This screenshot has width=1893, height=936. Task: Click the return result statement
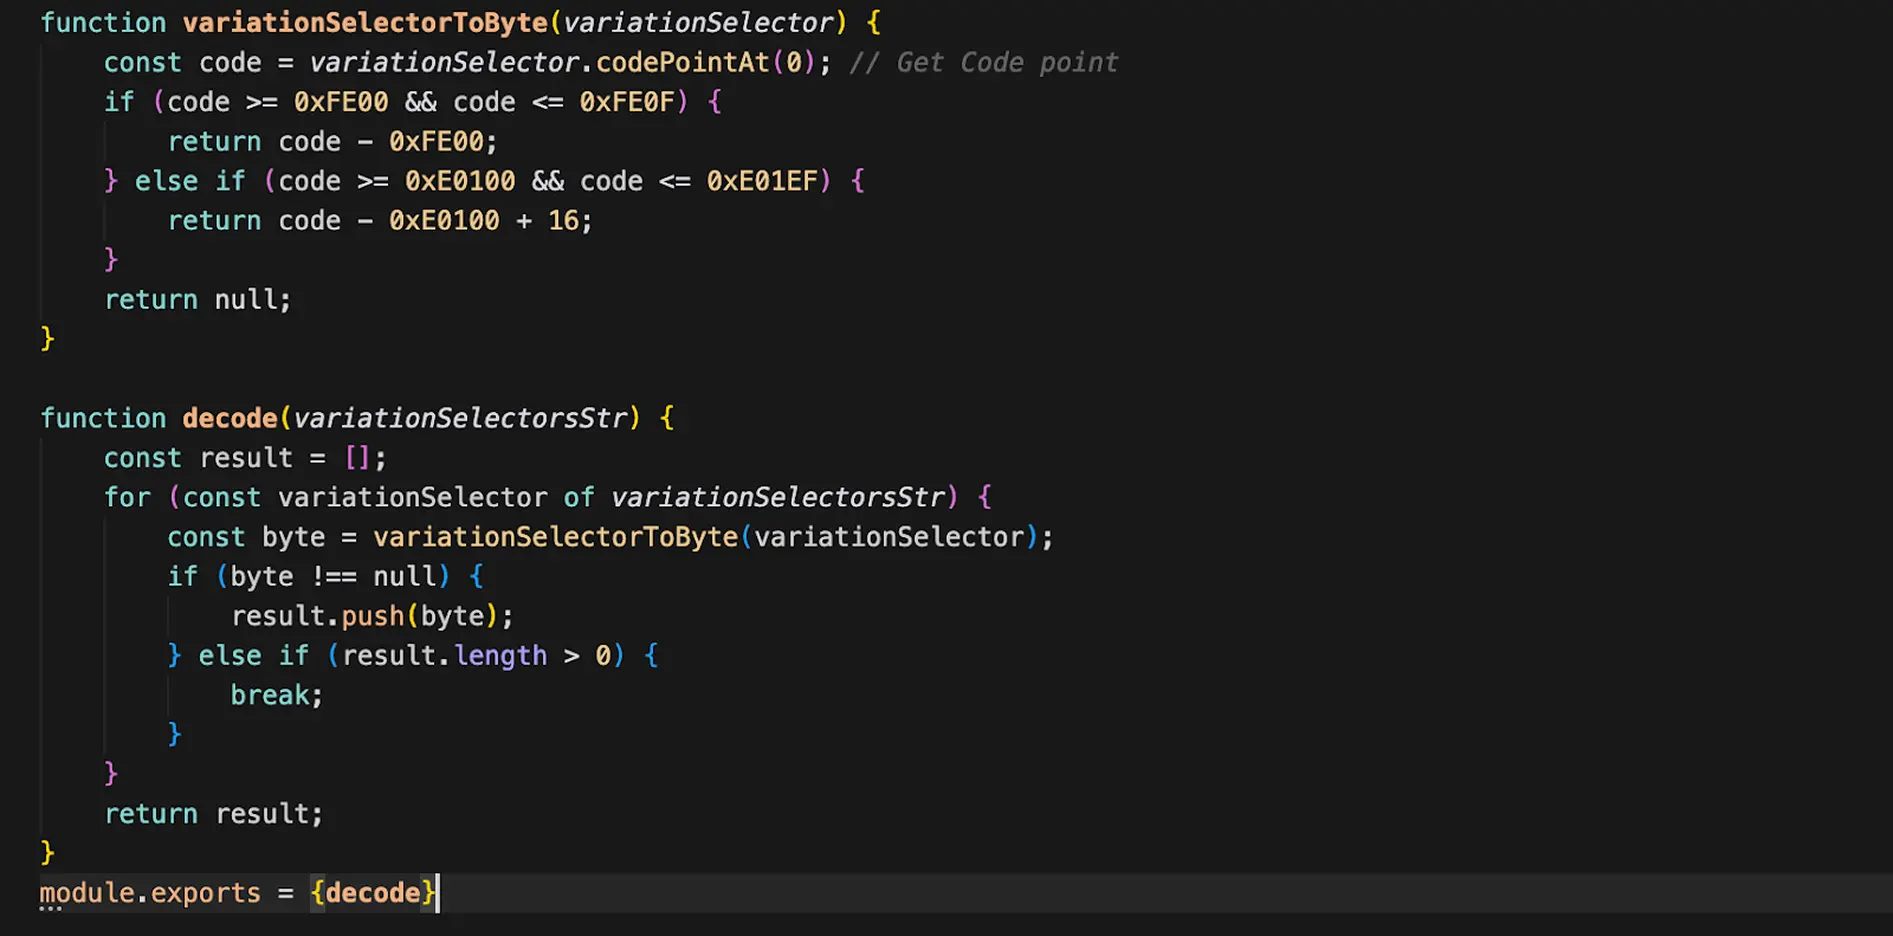(214, 813)
